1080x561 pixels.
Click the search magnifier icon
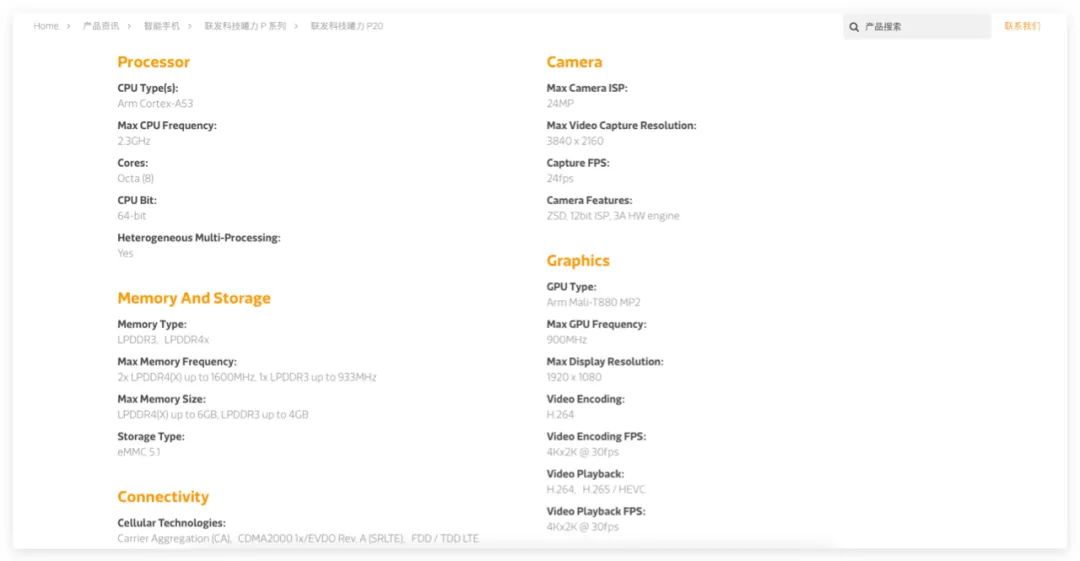(x=854, y=27)
